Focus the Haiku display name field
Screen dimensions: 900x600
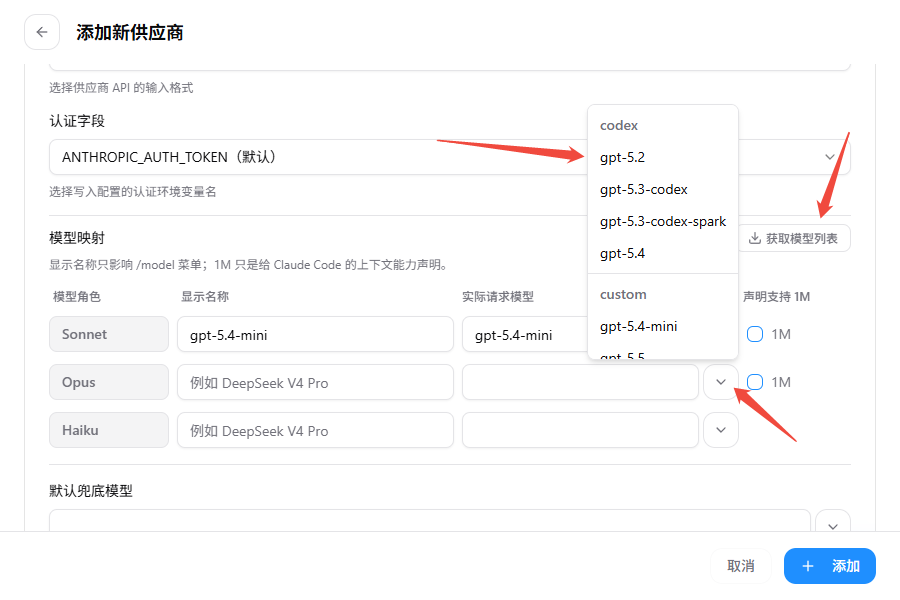pos(315,430)
